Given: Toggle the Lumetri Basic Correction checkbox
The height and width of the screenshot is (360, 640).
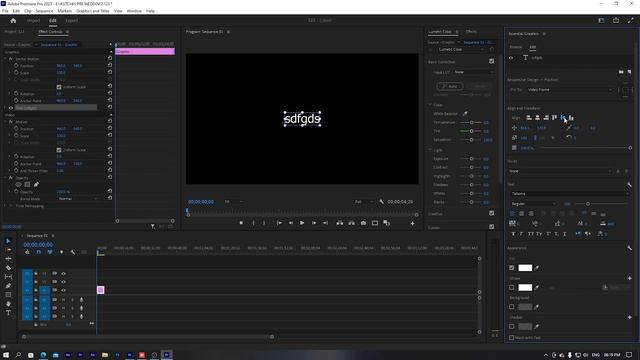Looking at the screenshot, I should pyautogui.click(x=491, y=61).
